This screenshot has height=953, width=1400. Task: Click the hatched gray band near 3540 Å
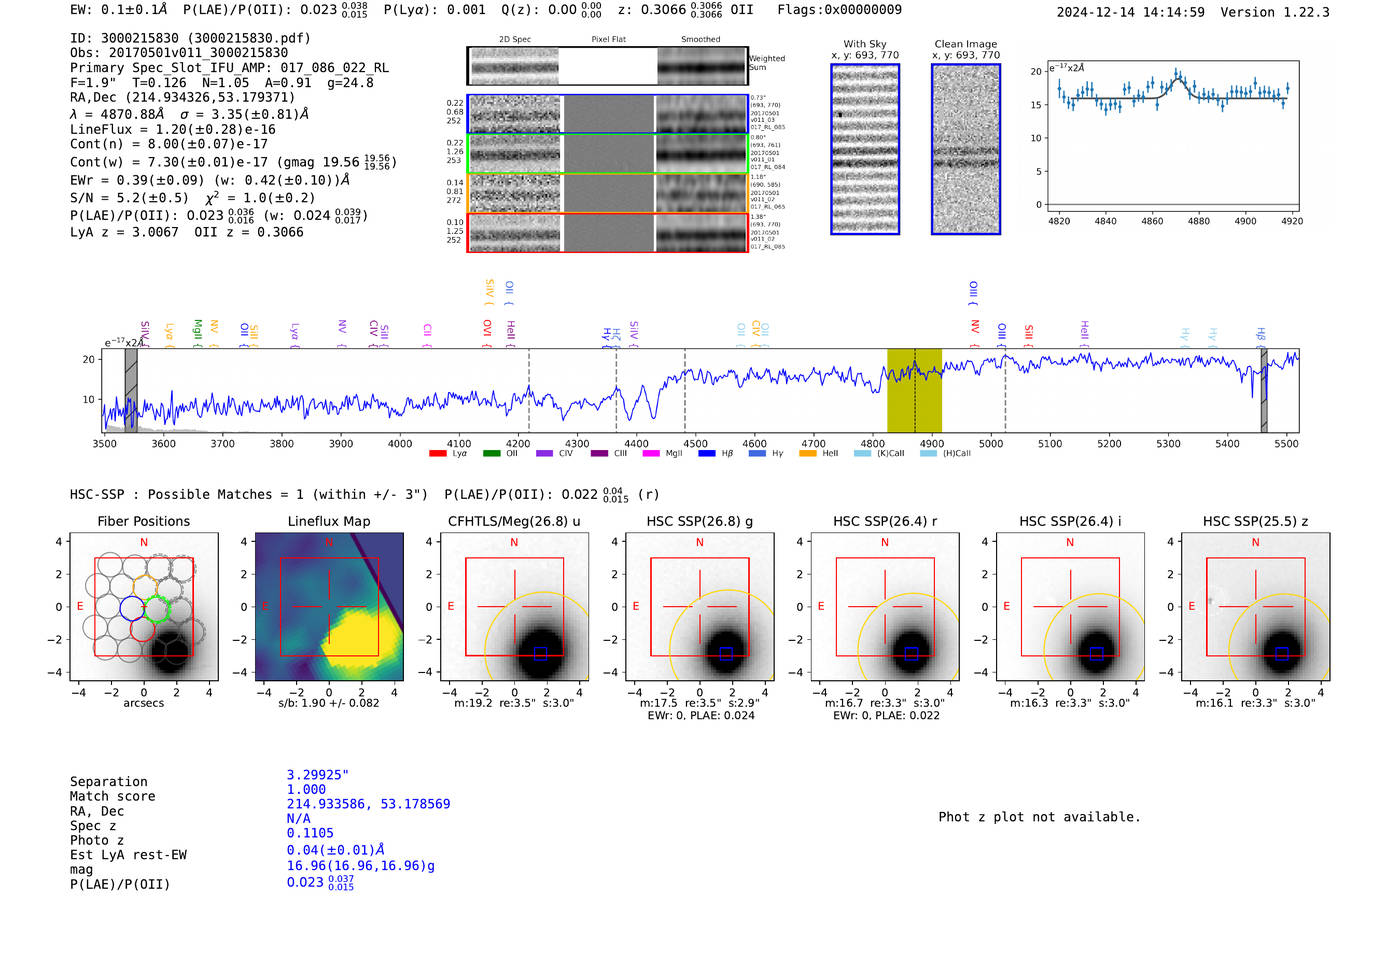click(131, 390)
